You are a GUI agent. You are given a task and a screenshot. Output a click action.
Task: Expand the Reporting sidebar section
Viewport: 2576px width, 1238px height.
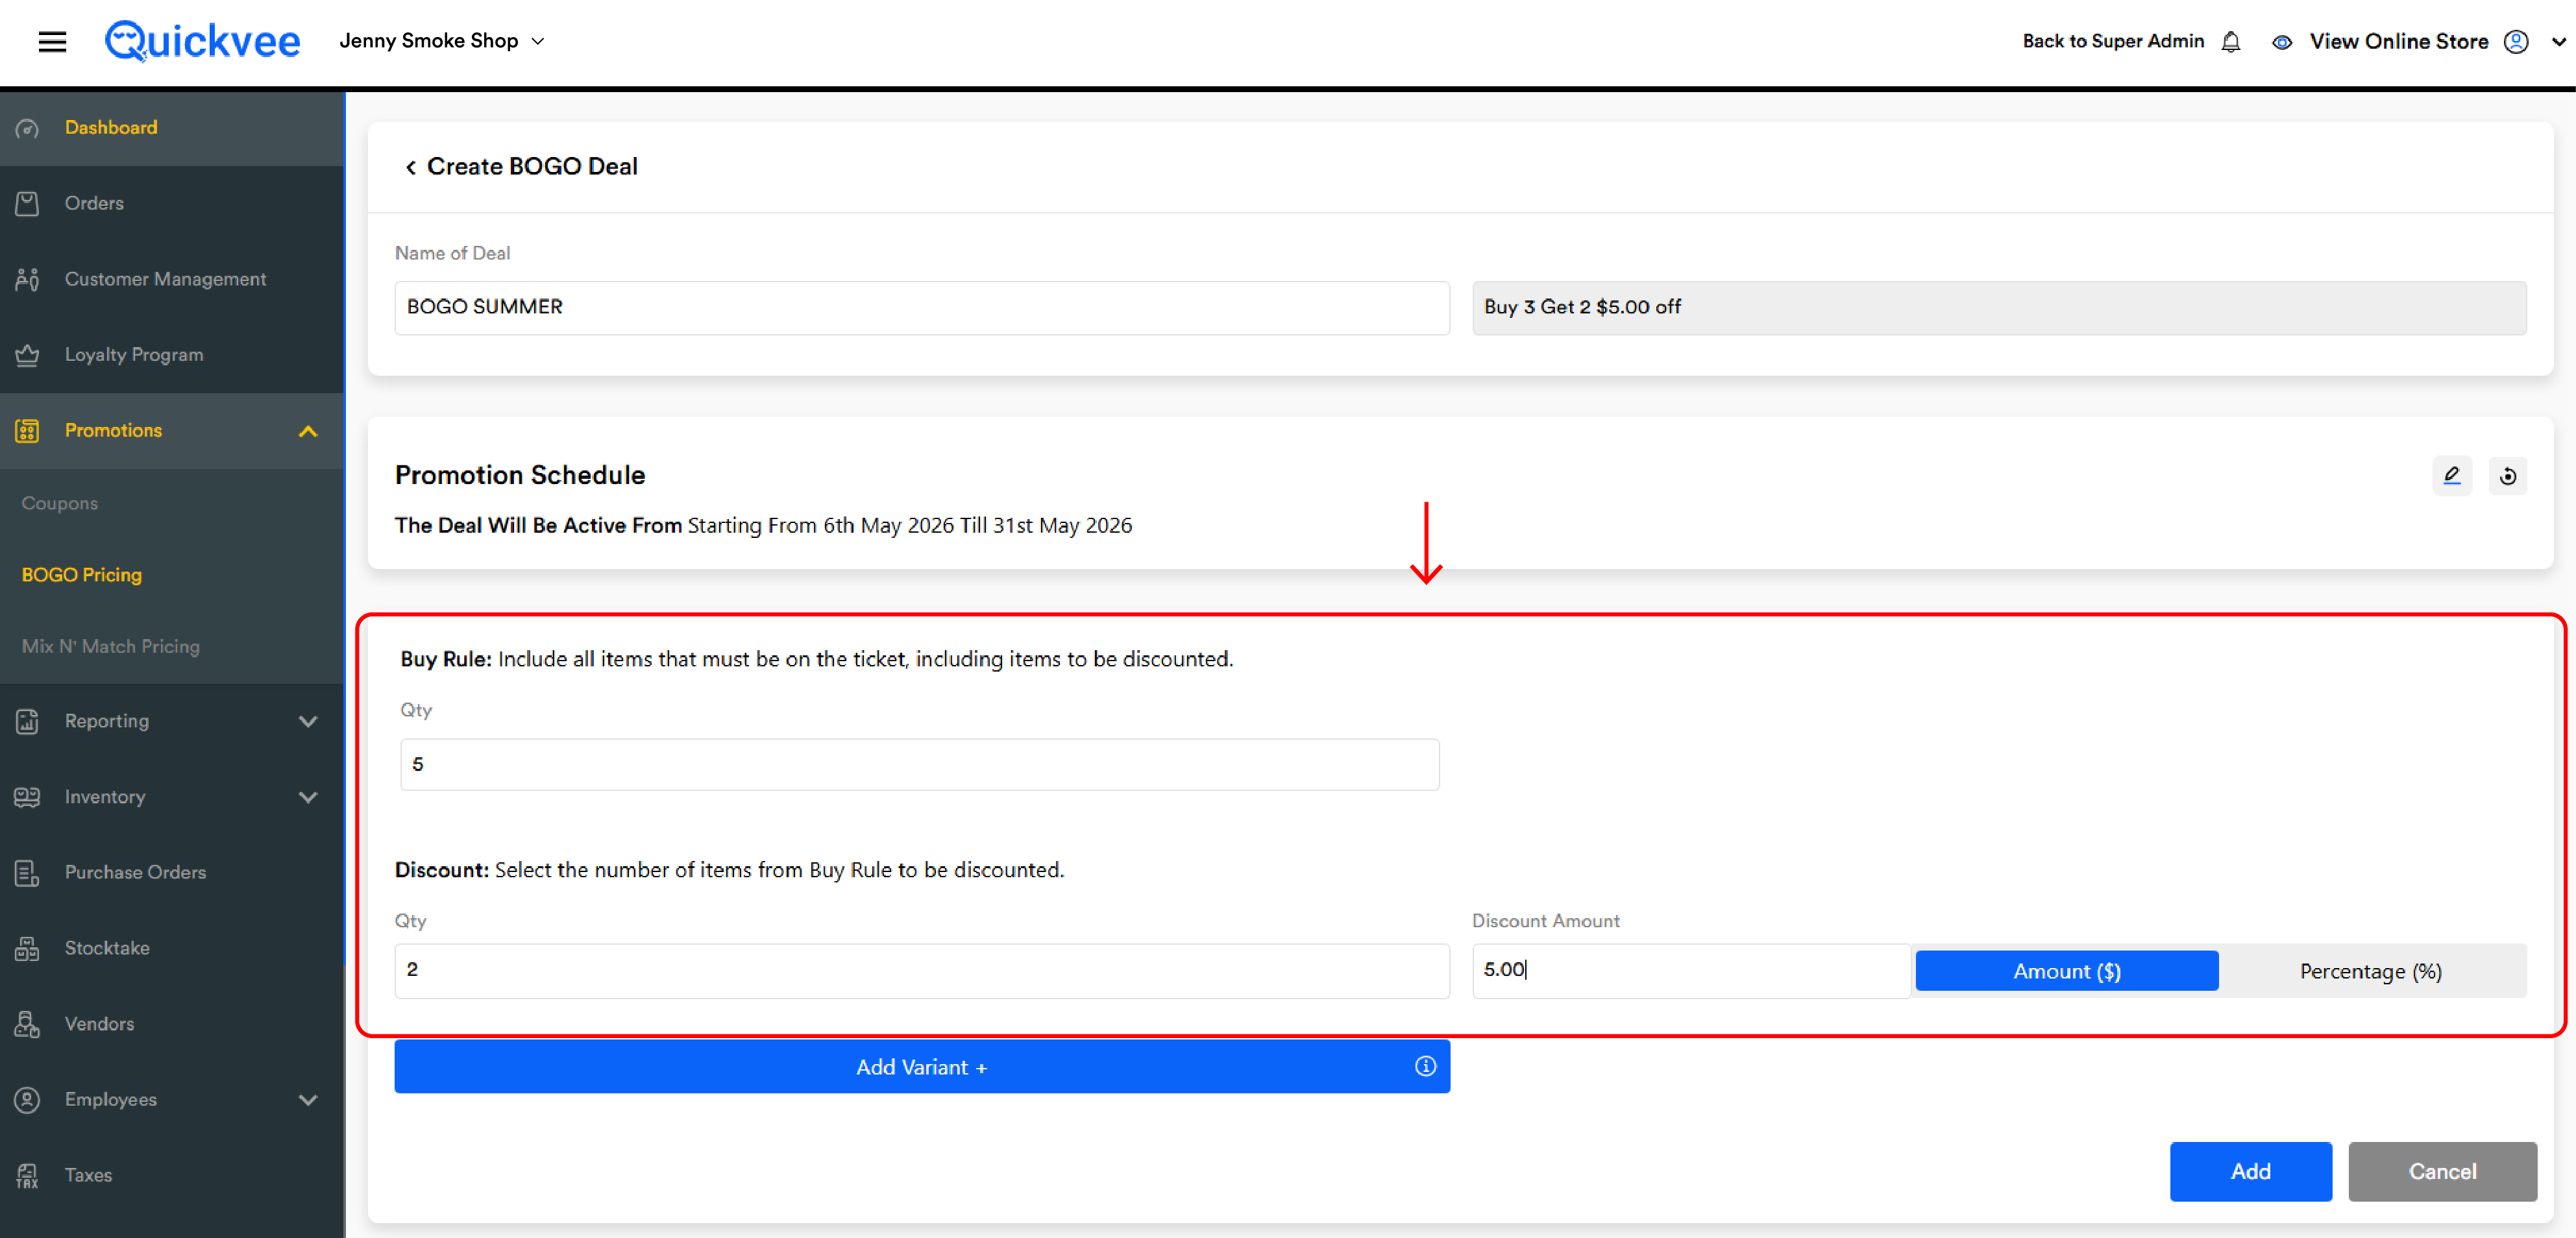pos(172,721)
